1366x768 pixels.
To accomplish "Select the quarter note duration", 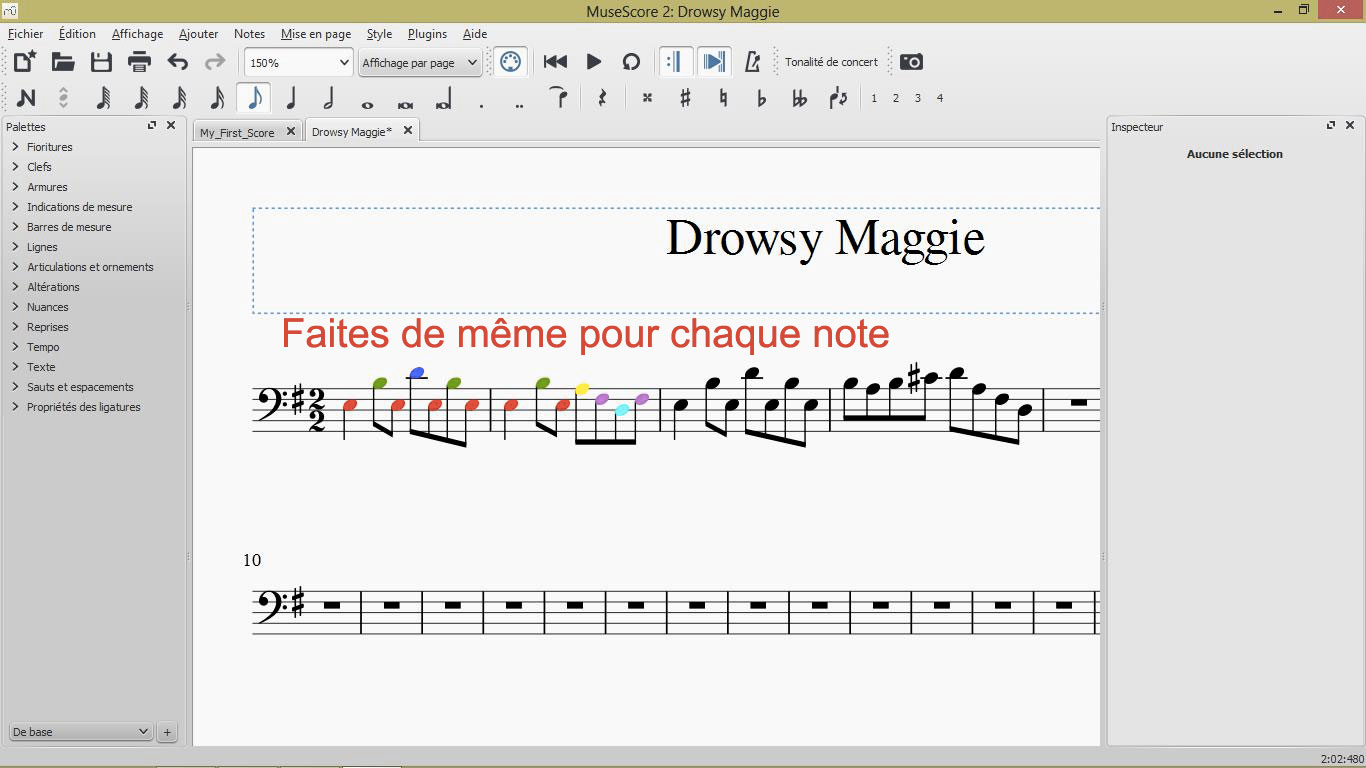I will 291,98.
